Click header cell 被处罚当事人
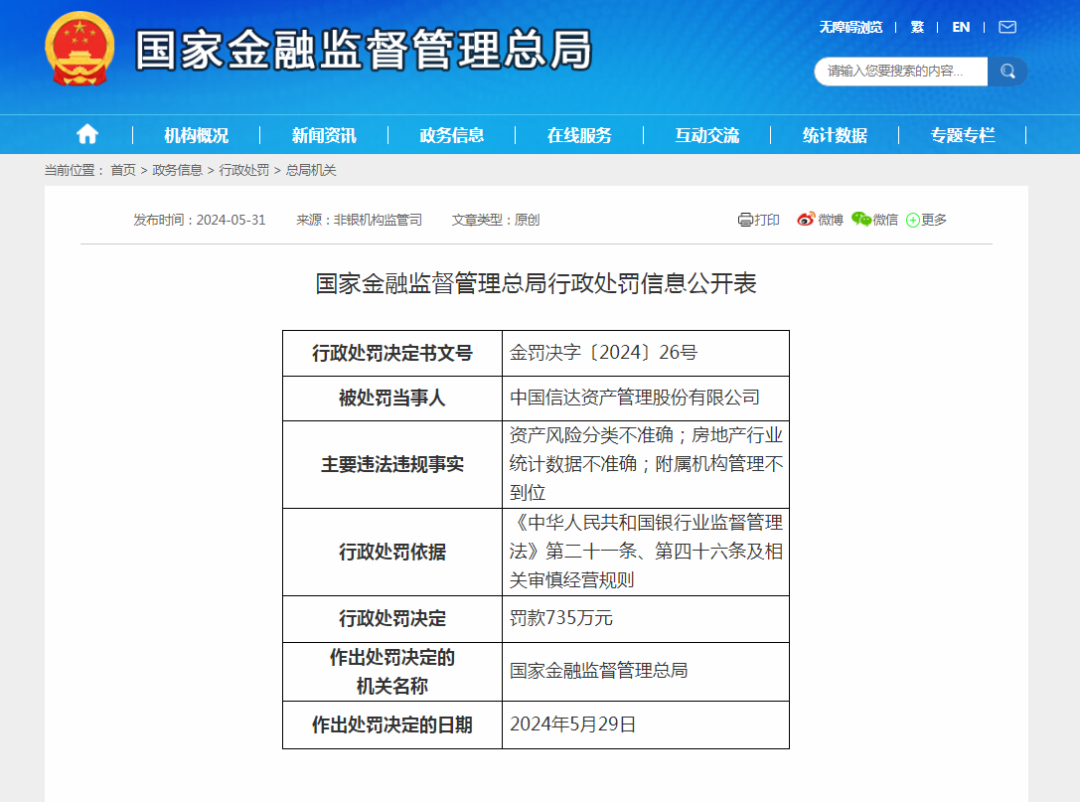 [x=393, y=398]
